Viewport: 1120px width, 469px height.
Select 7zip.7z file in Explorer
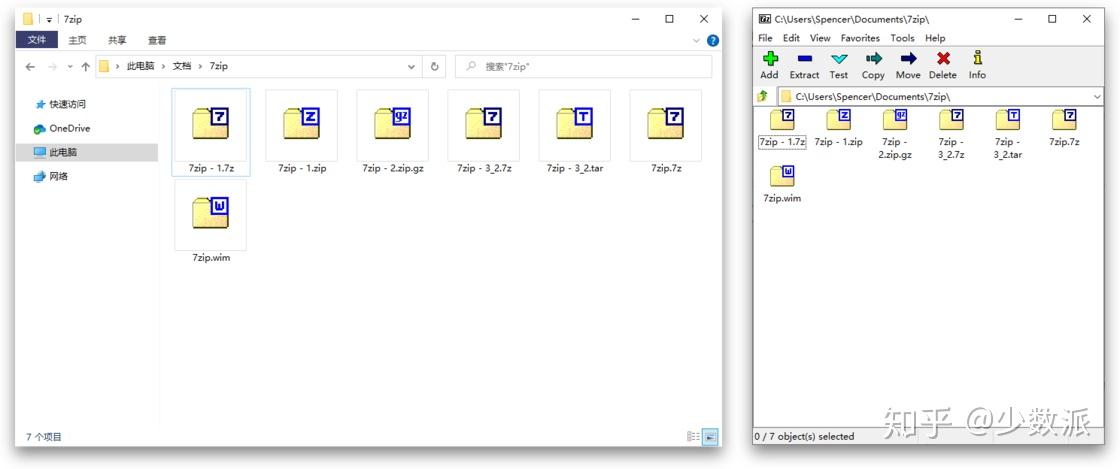tap(666, 132)
